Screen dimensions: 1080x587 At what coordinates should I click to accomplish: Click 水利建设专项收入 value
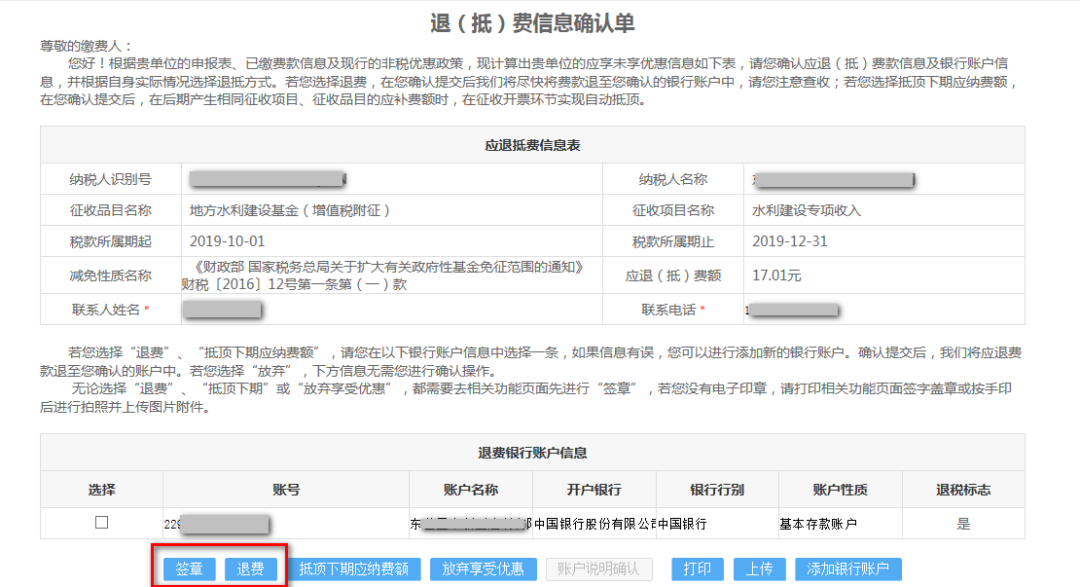[806, 210]
